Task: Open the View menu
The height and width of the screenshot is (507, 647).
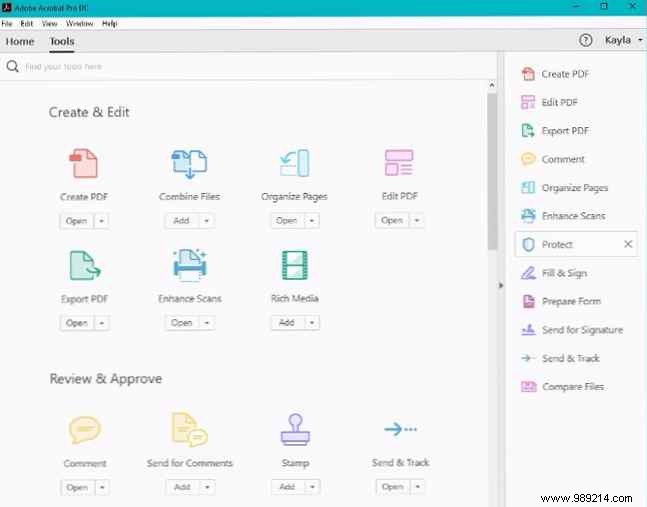Action: point(50,24)
